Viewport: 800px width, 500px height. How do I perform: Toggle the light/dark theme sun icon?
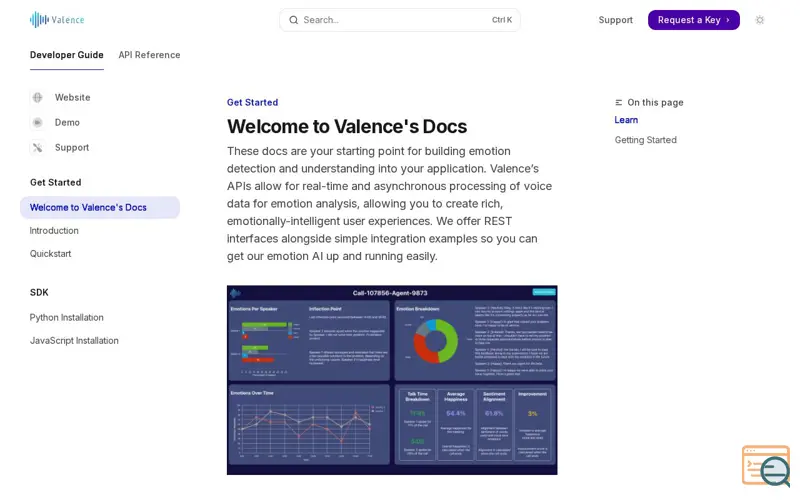(x=760, y=20)
